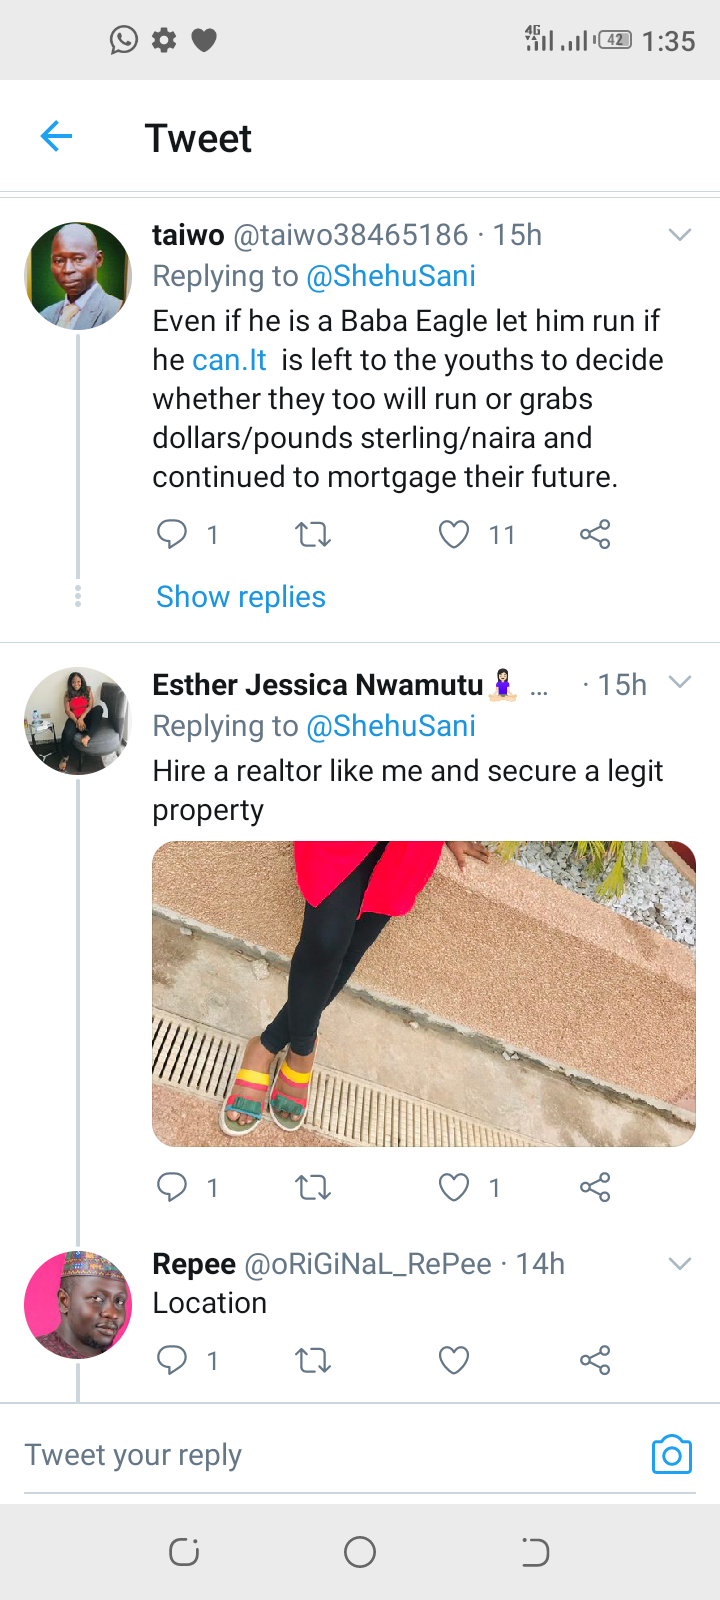Open camera icon to attach a photo
Viewport: 720px width, 1600px height.
pyautogui.click(x=671, y=1455)
